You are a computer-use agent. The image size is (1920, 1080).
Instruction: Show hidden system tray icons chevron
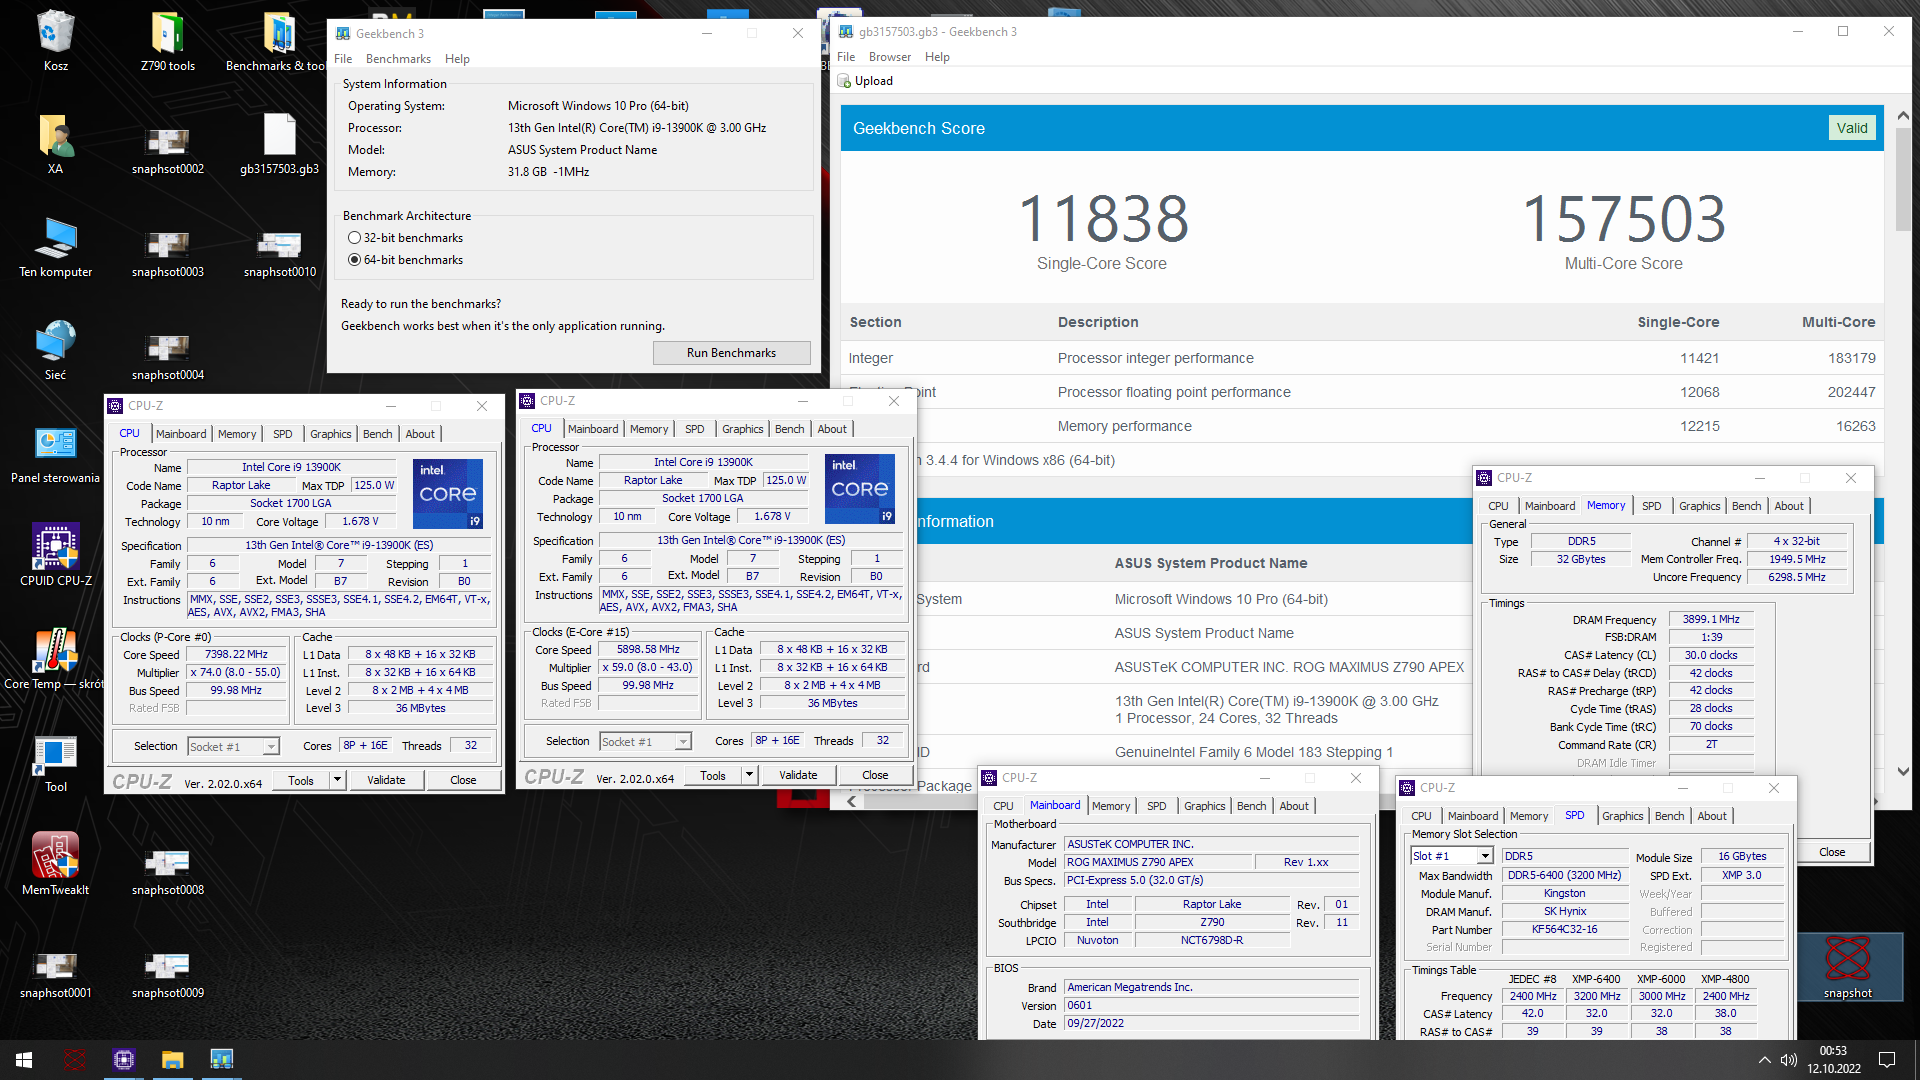(1764, 1060)
